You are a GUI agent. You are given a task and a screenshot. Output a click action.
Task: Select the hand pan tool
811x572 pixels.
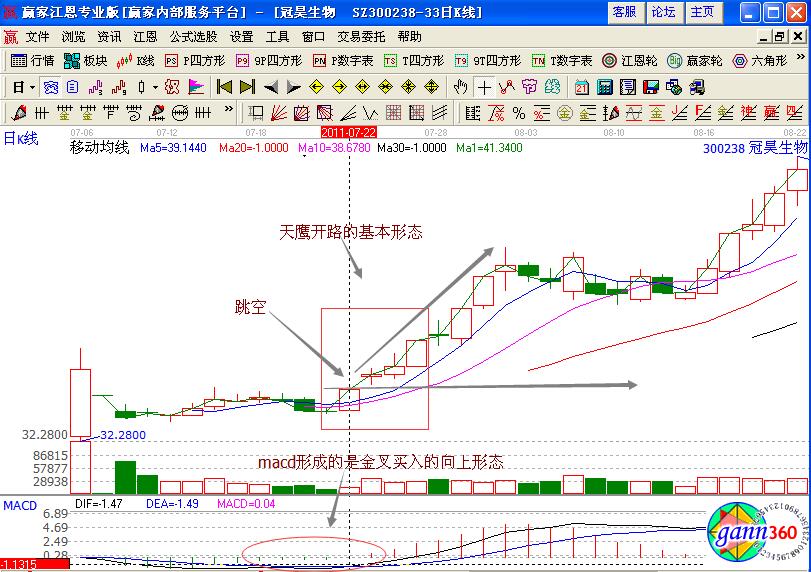point(460,86)
